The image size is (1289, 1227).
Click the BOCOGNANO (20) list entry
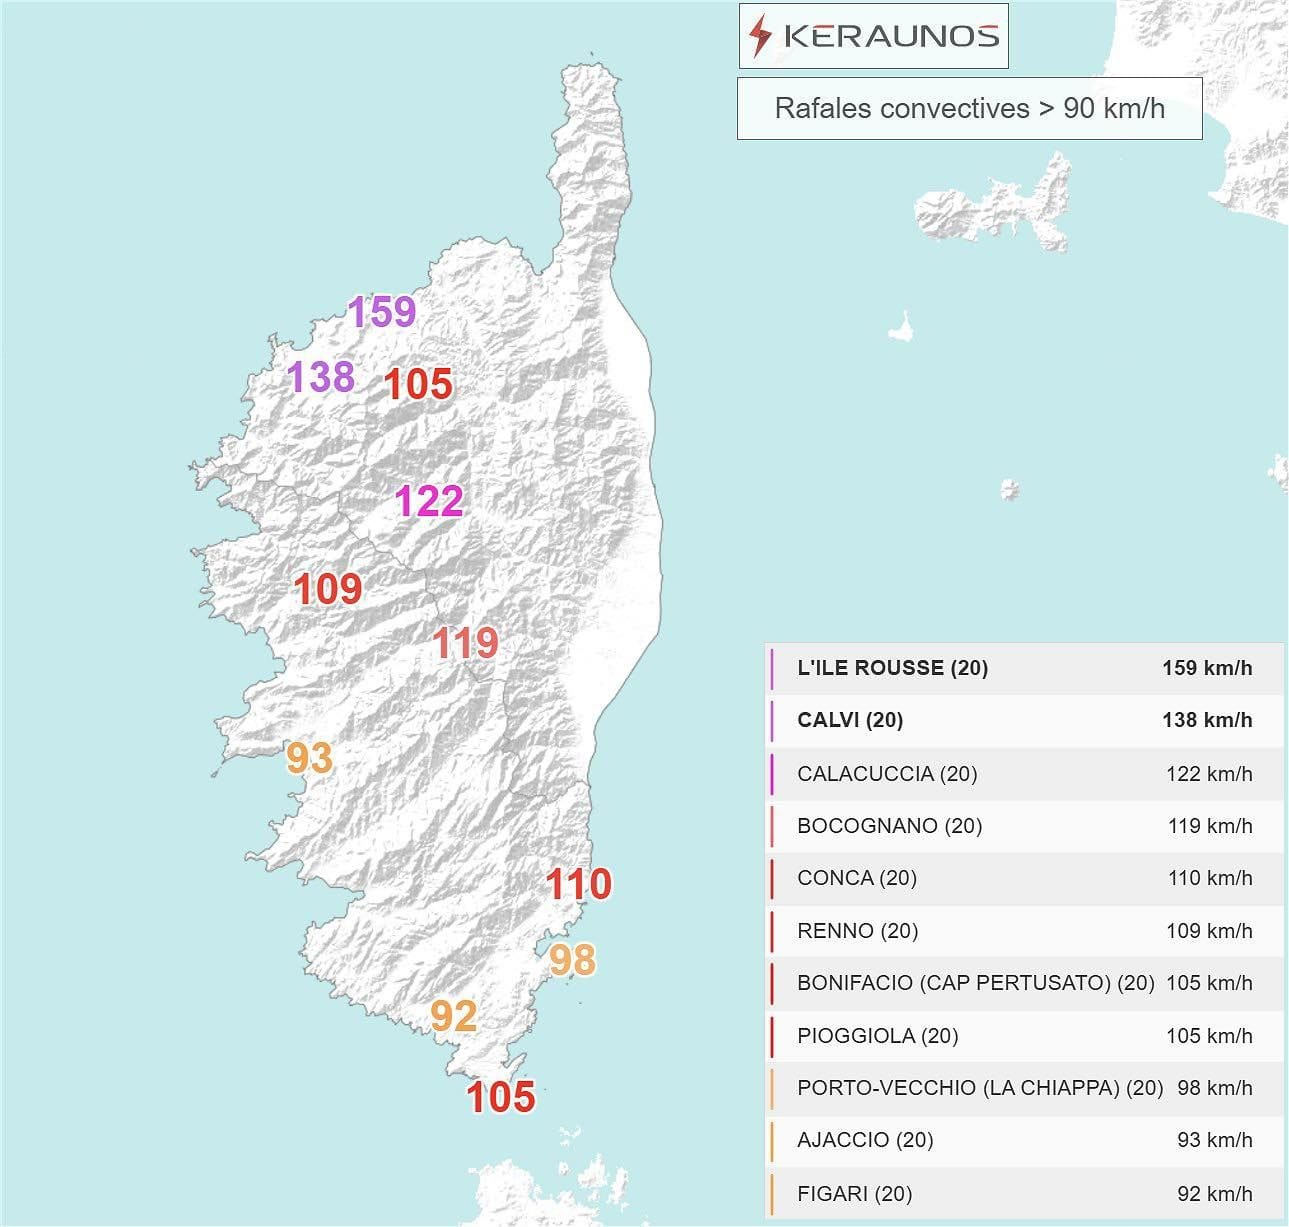click(889, 825)
